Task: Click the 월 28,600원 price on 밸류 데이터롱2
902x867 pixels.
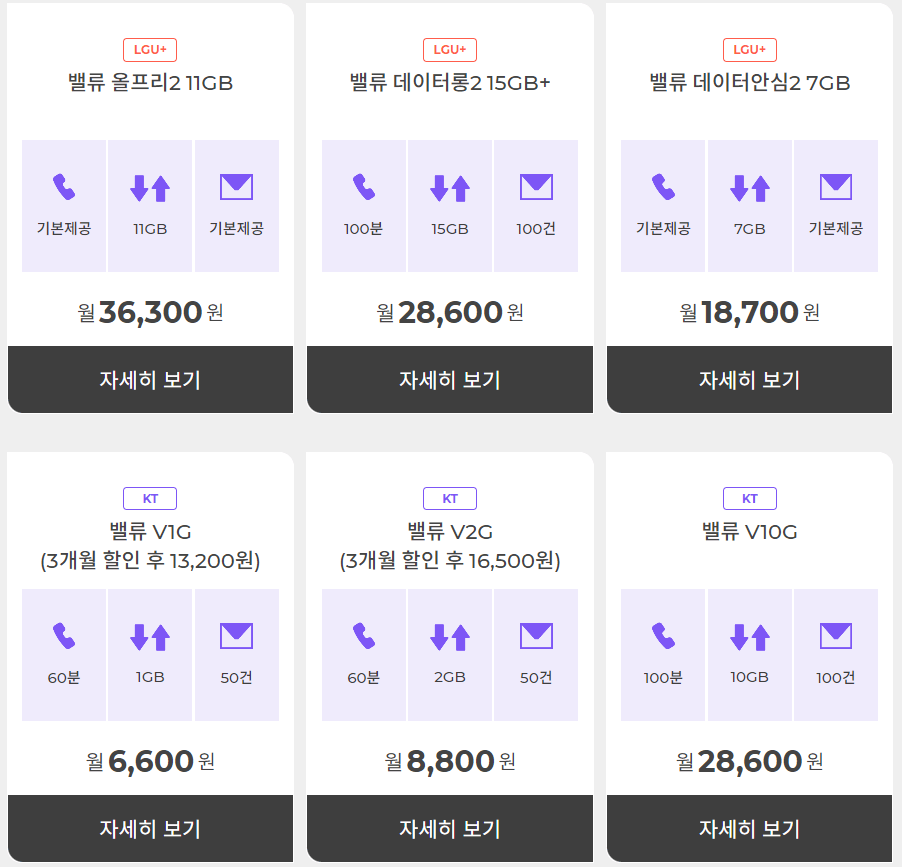Action: coord(449,311)
